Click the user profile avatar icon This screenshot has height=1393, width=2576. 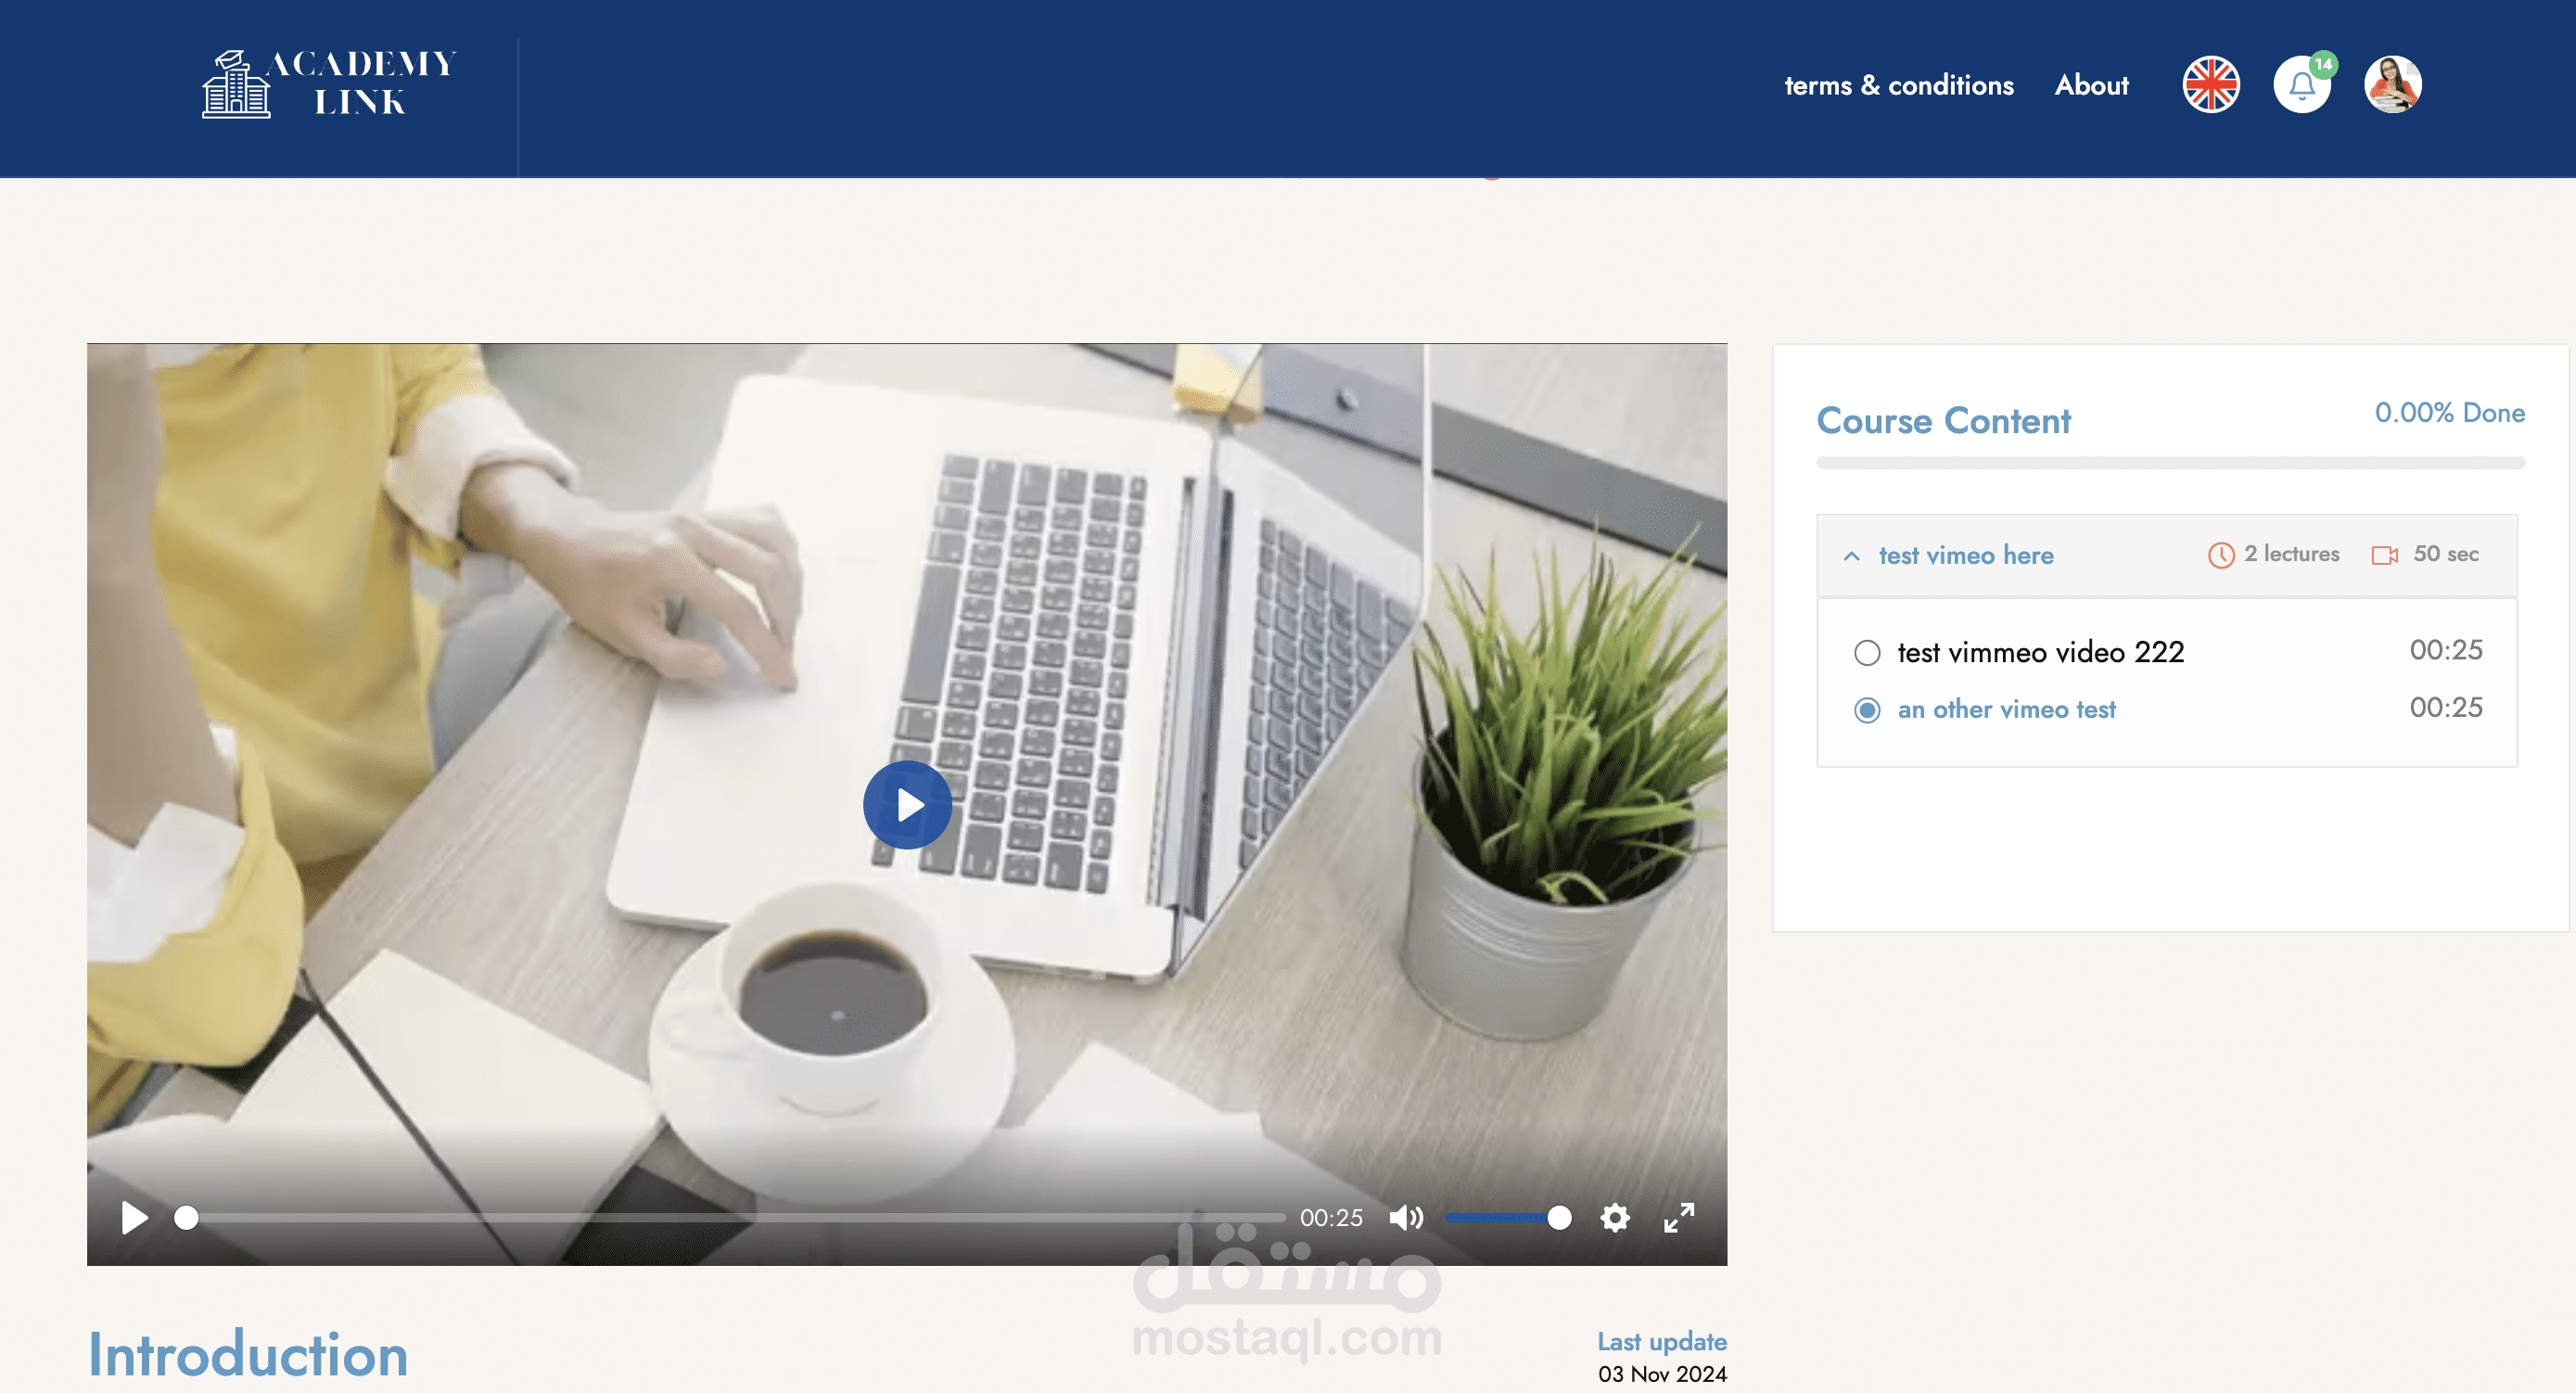click(2392, 84)
